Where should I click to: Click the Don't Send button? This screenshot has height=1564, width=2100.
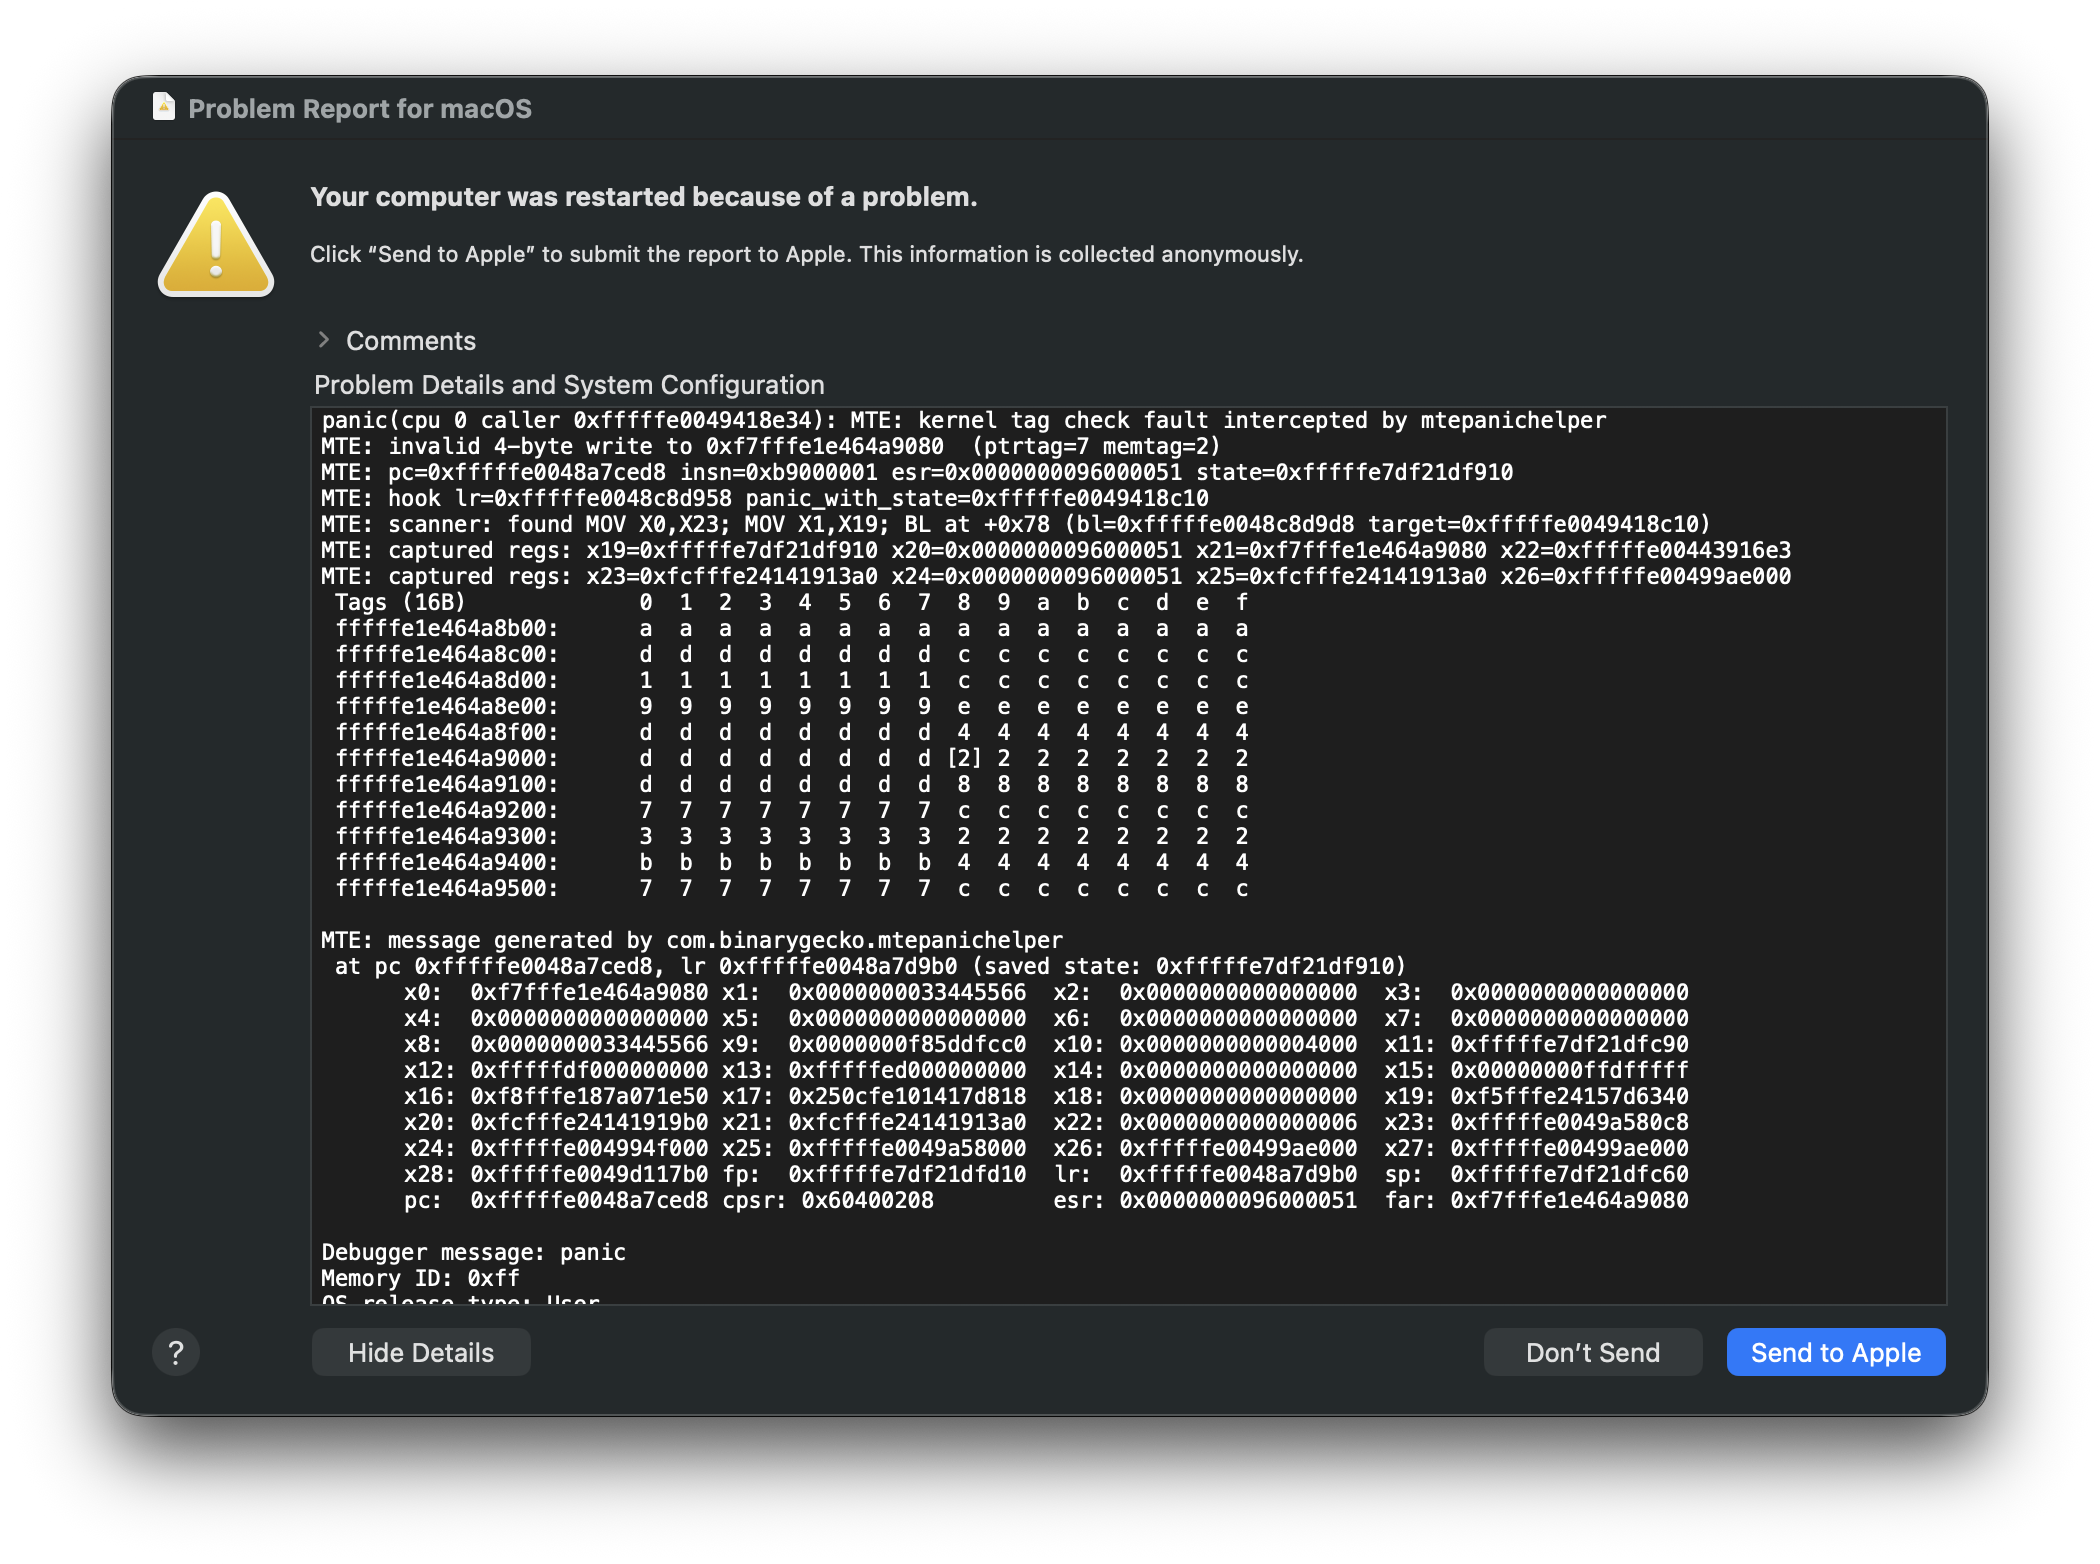tap(1593, 1353)
